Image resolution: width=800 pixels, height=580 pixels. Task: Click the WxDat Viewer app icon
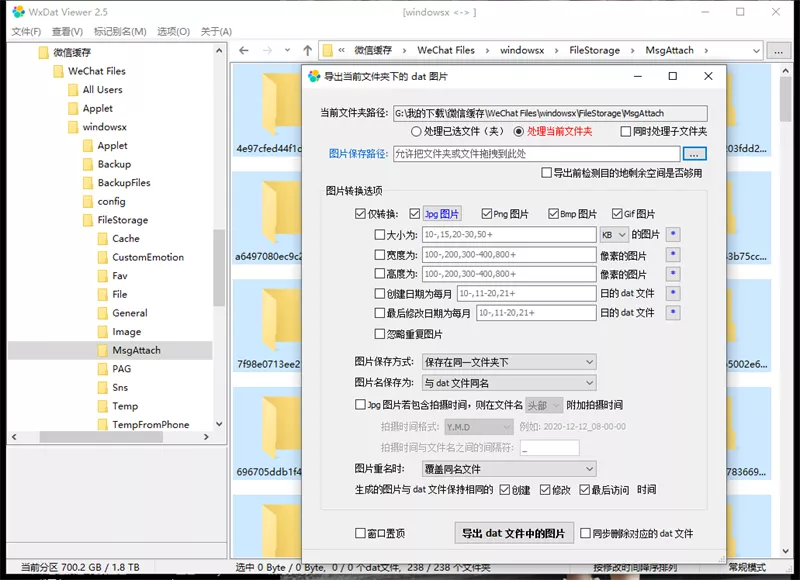pos(18,12)
